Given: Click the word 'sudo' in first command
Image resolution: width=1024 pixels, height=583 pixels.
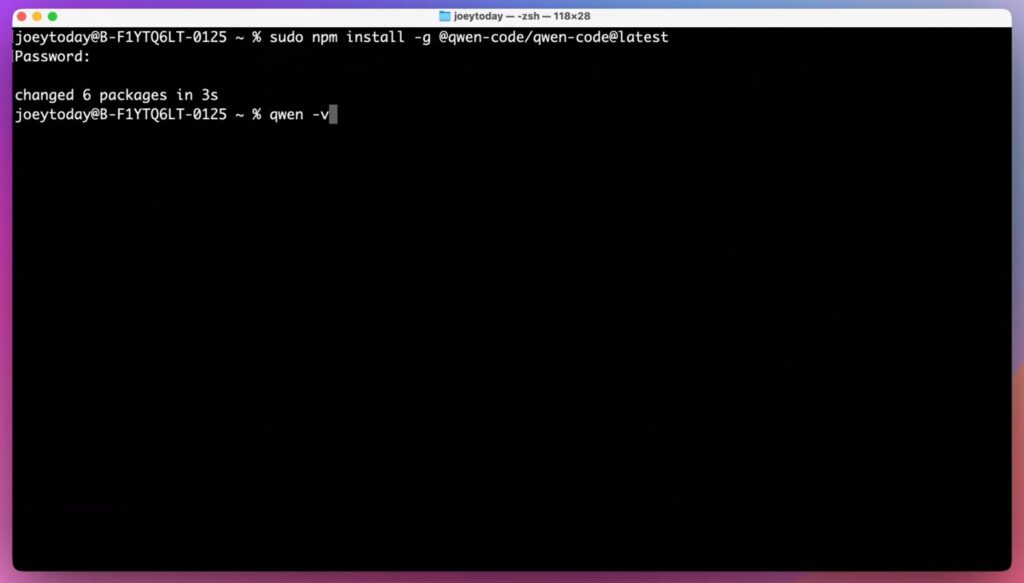Looking at the screenshot, I should pos(286,37).
